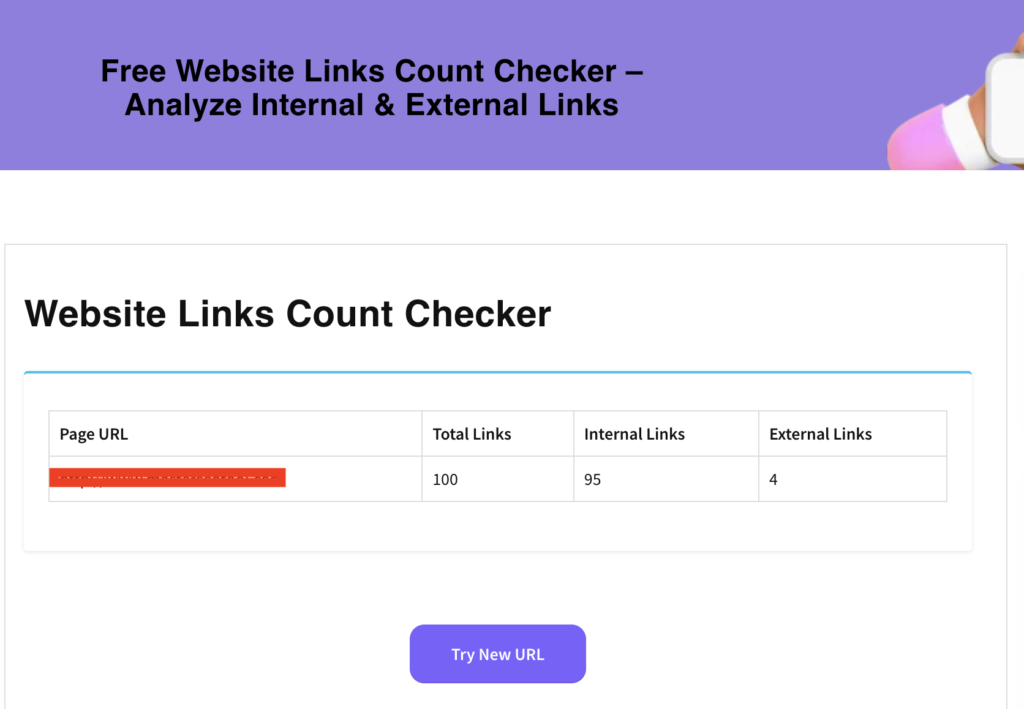Image resolution: width=1024 pixels, height=709 pixels.
Task: Click the Internal Links count 95
Action: tap(592, 479)
